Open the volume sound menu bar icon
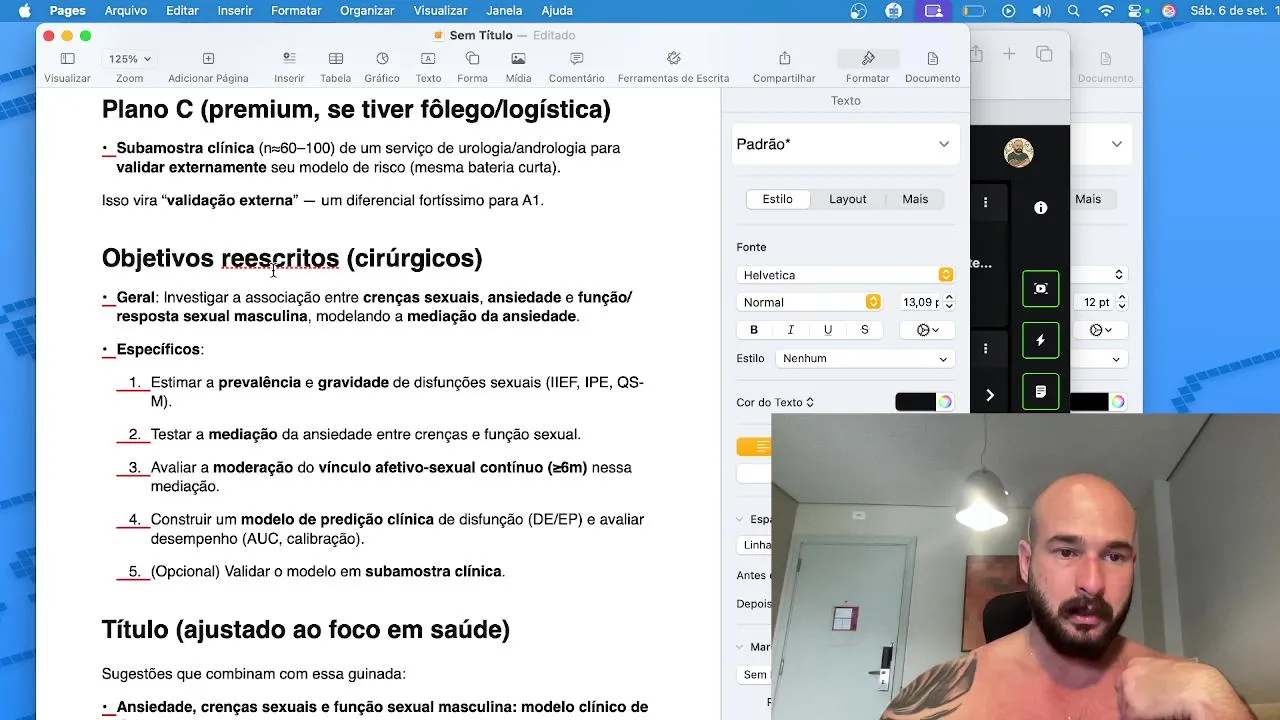This screenshot has height=720, width=1280. pos(1041,11)
